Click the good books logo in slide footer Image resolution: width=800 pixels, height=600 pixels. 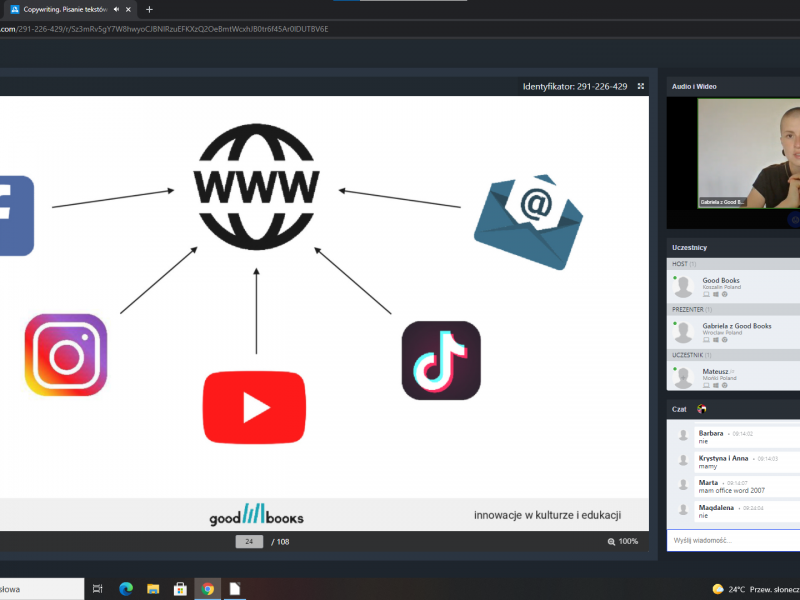click(256, 514)
